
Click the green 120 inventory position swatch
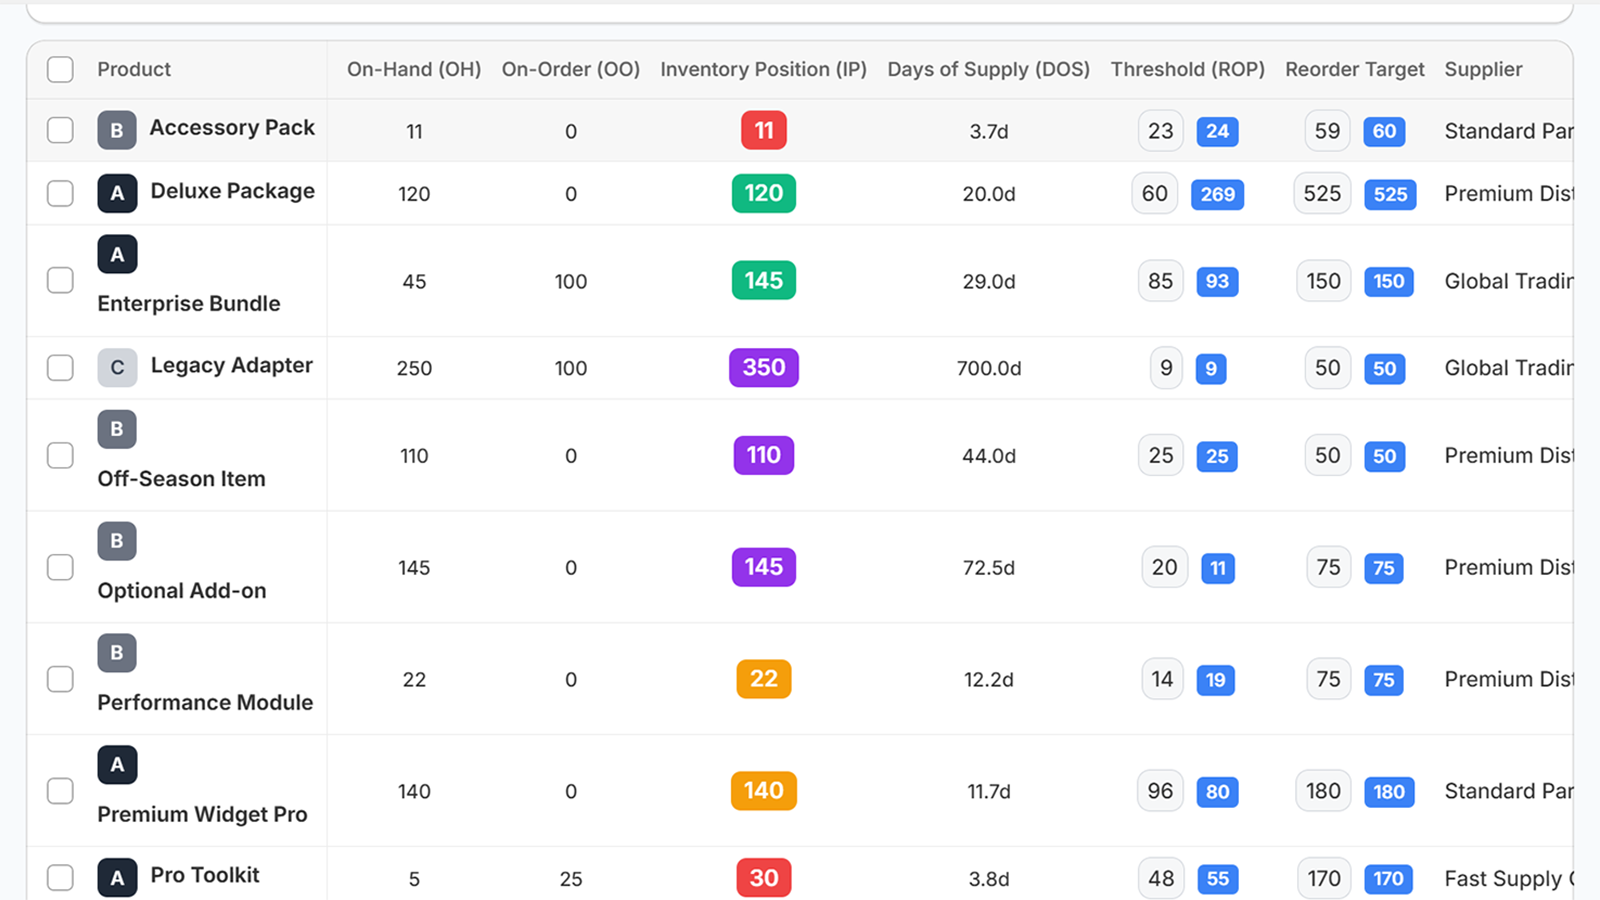tap(763, 193)
